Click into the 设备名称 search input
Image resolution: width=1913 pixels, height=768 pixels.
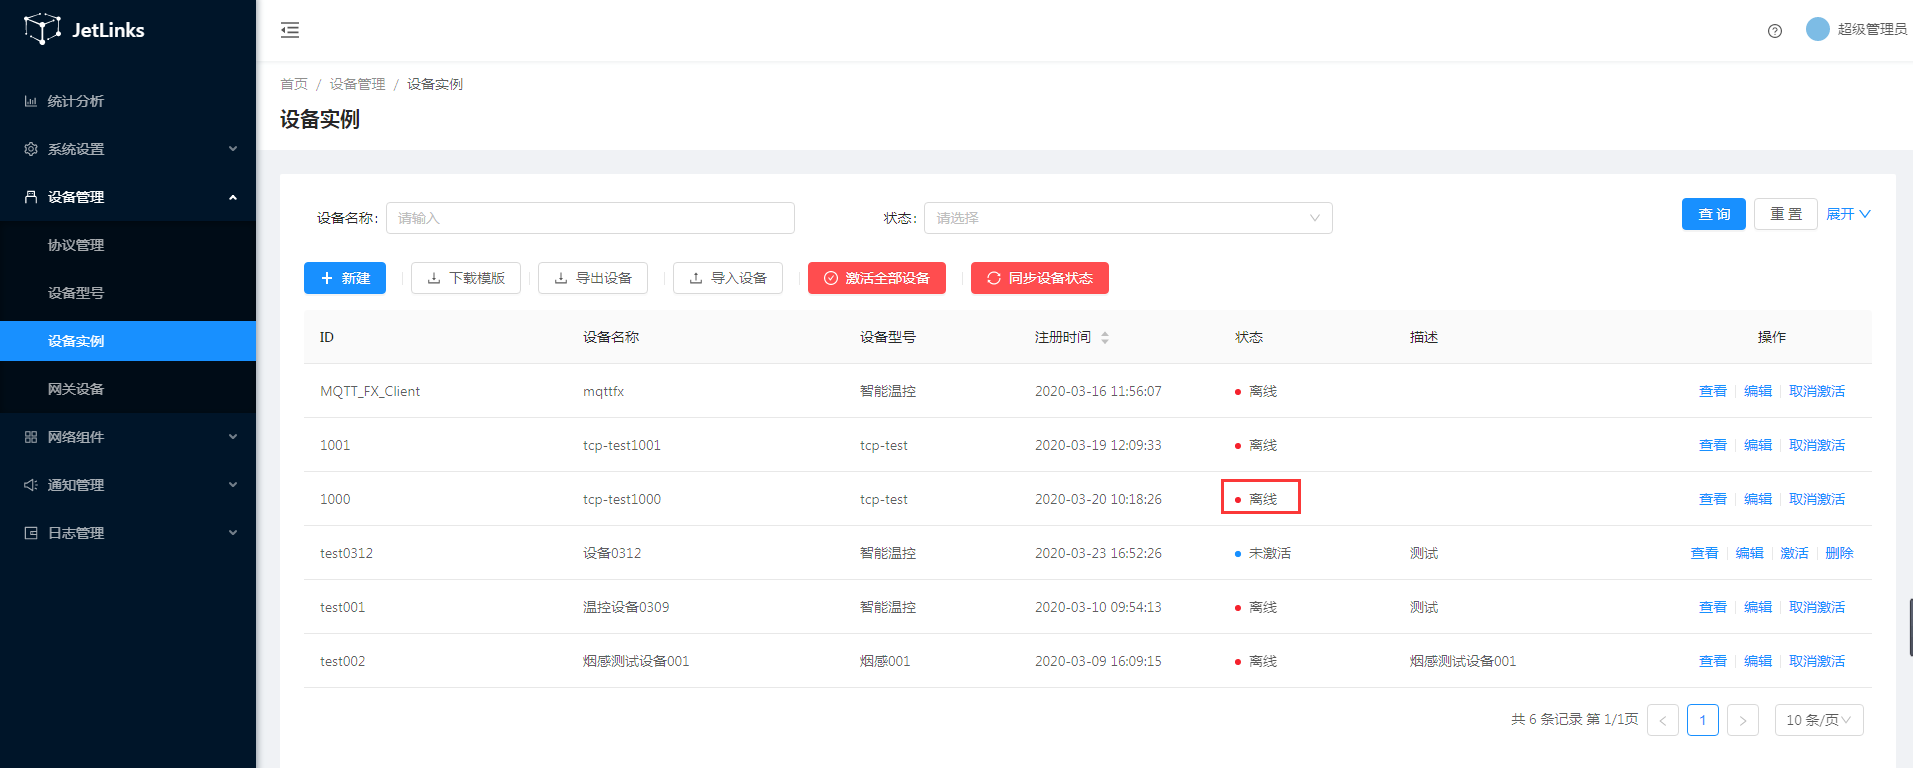coord(590,218)
